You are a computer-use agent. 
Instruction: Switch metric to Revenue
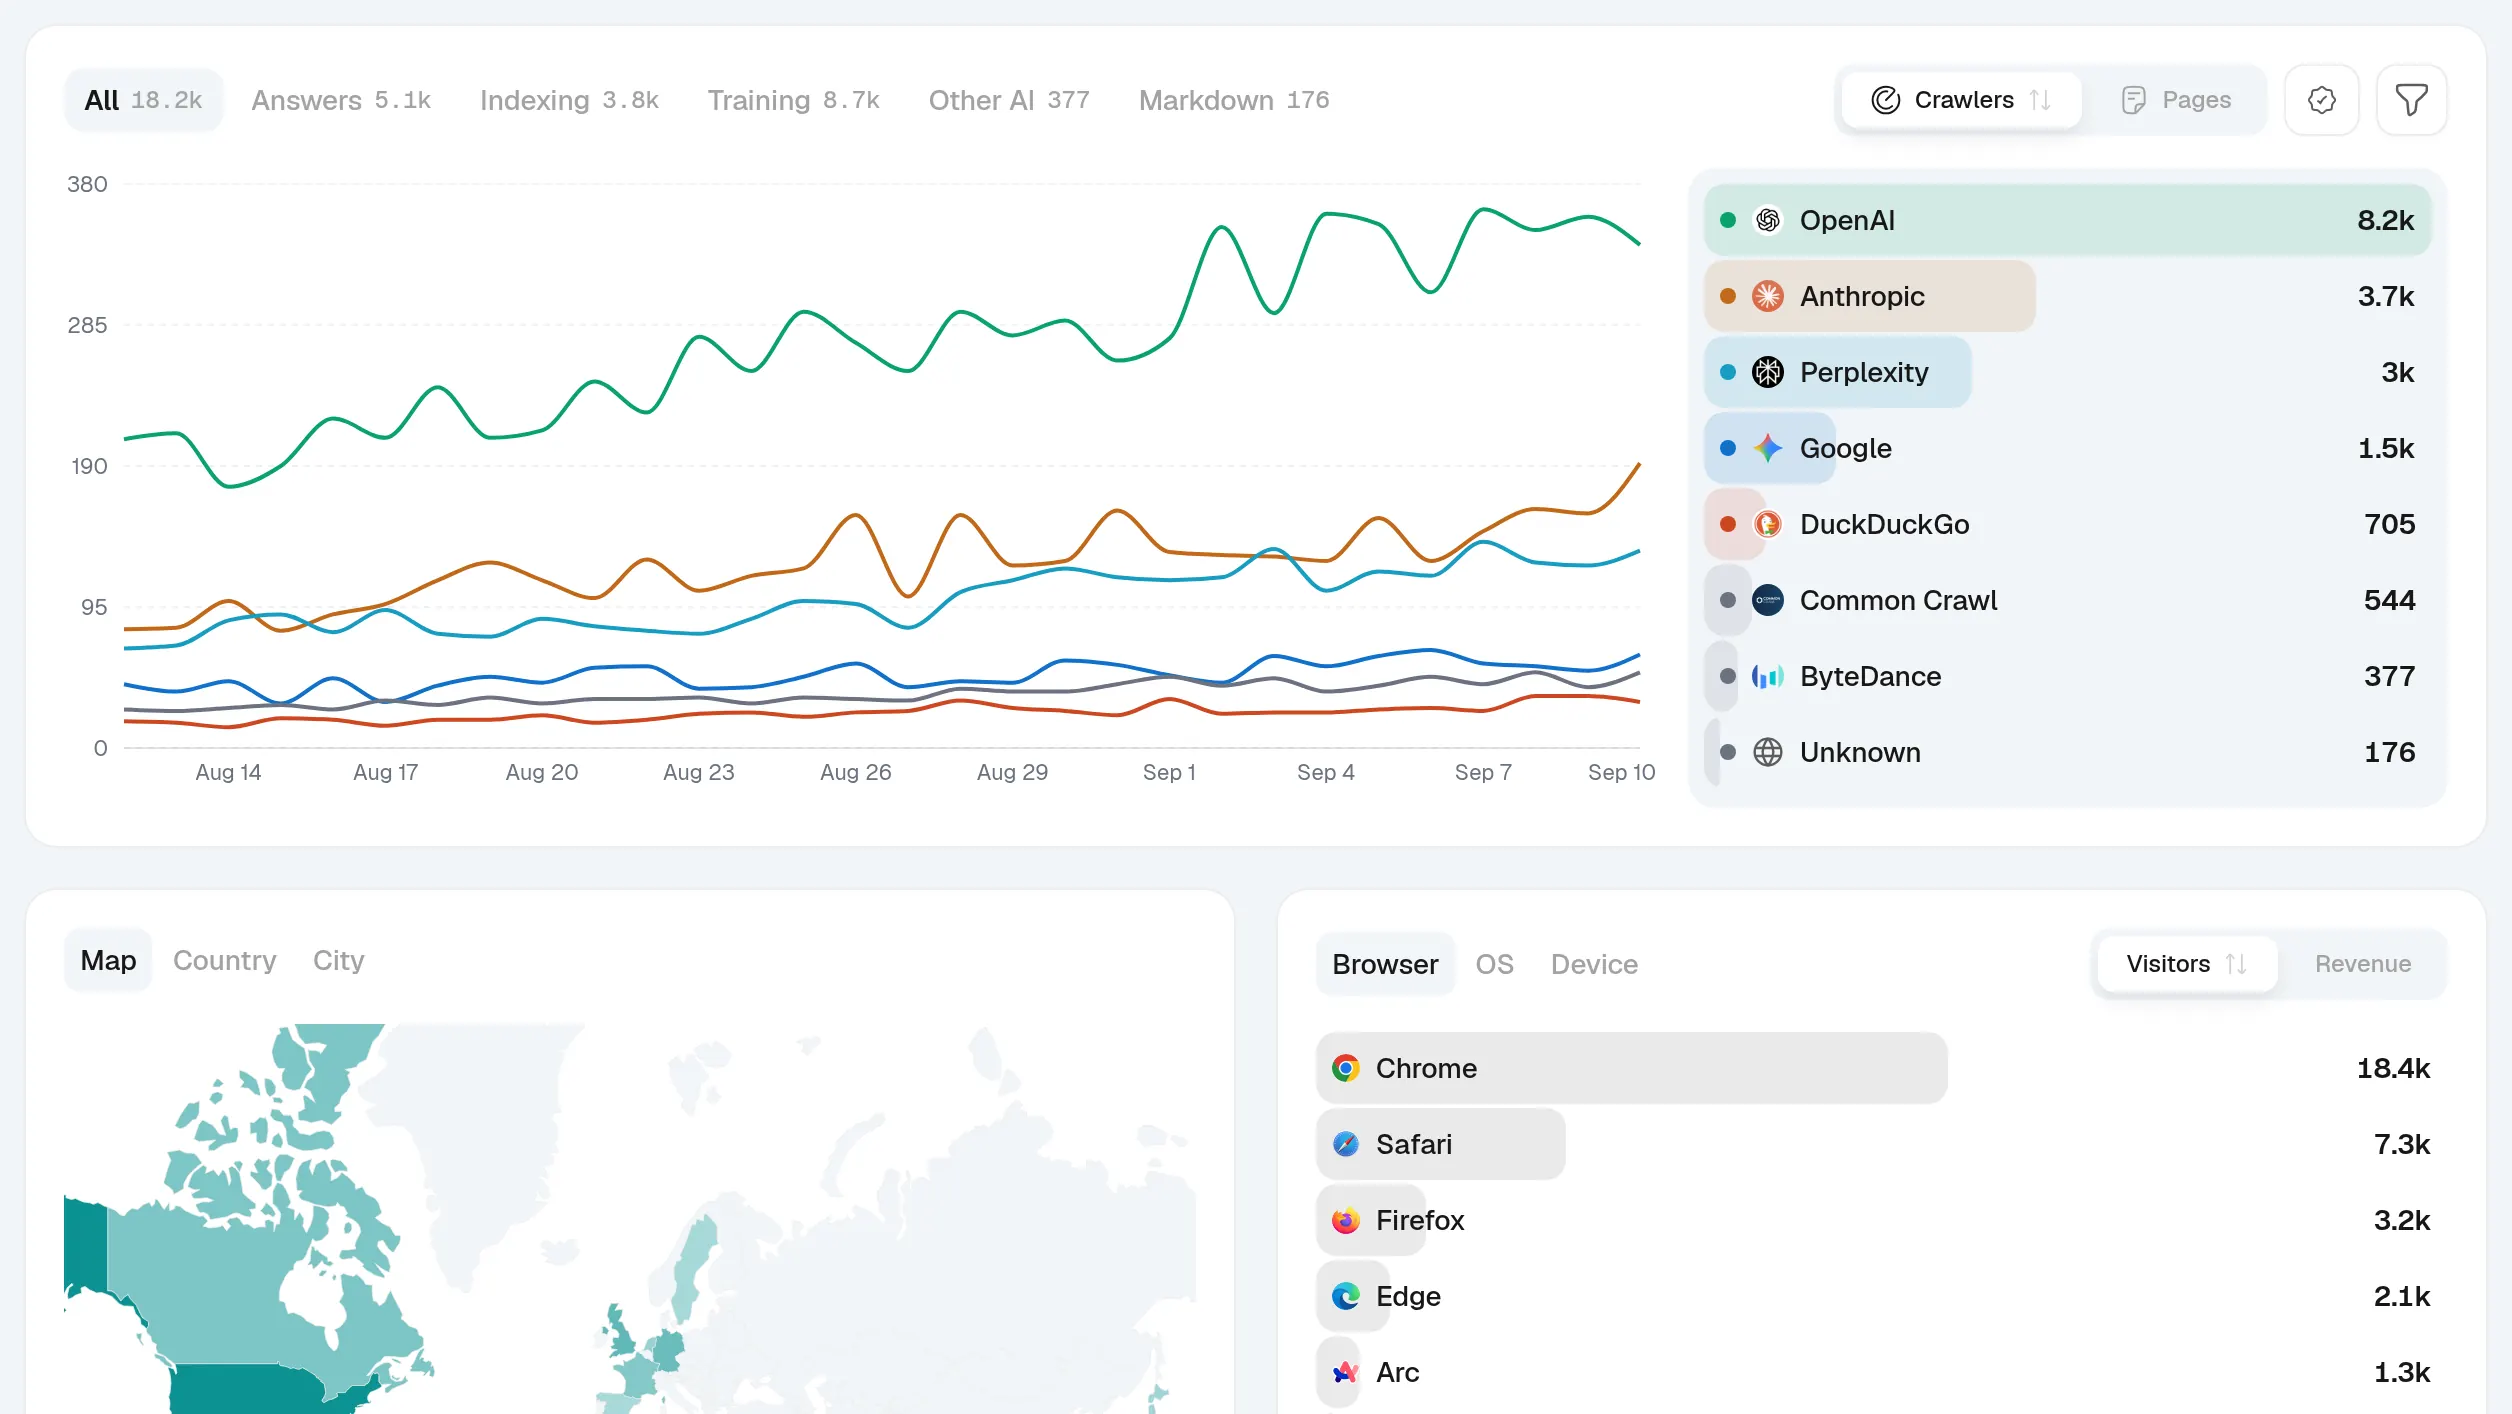pyautogui.click(x=2362, y=964)
